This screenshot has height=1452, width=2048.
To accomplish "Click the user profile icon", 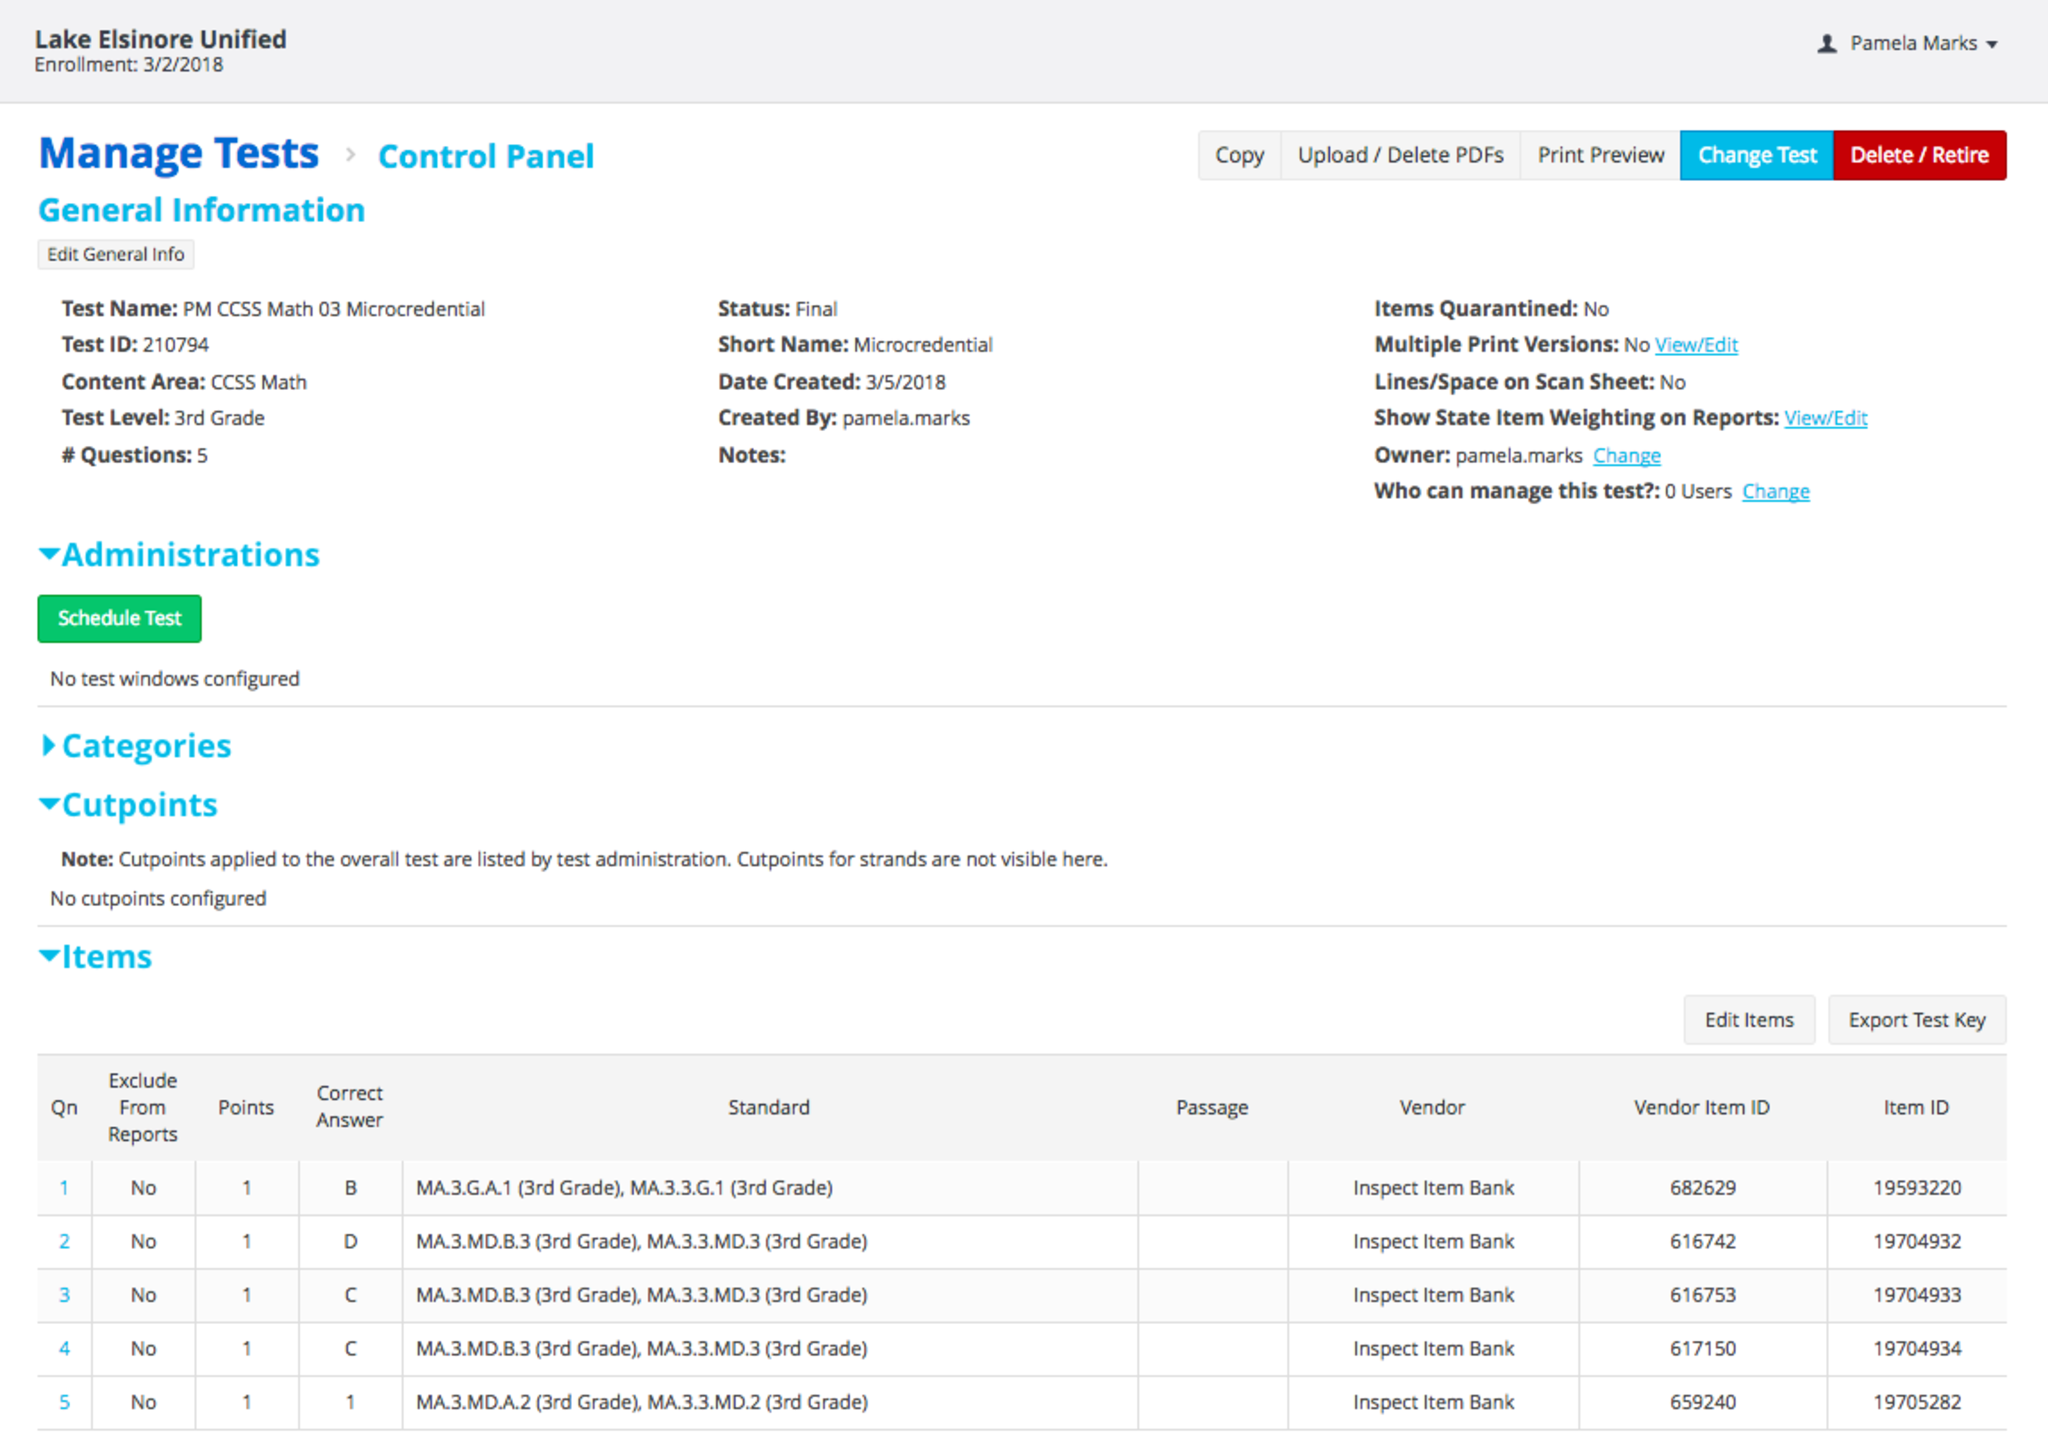I will 1826,44.
